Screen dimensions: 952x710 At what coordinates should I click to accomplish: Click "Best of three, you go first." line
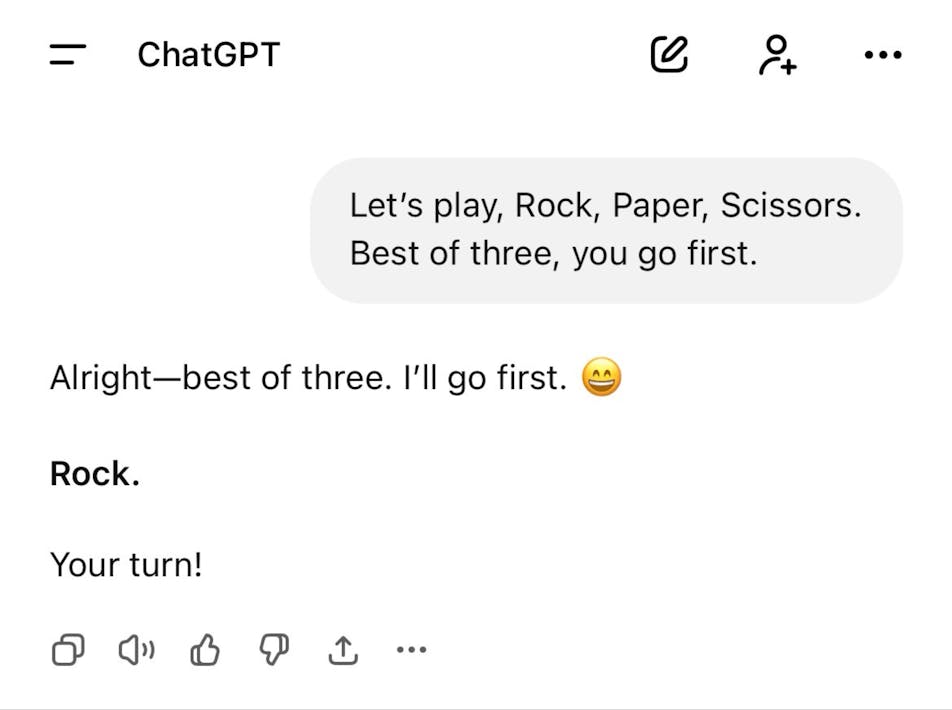[553, 254]
